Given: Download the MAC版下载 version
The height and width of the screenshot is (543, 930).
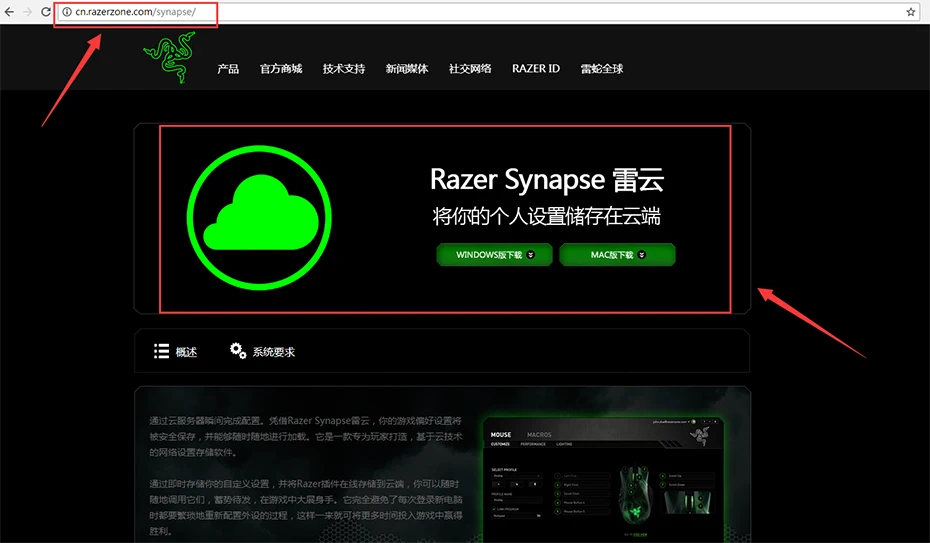Looking at the screenshot, I should click(x=617, y=255).
